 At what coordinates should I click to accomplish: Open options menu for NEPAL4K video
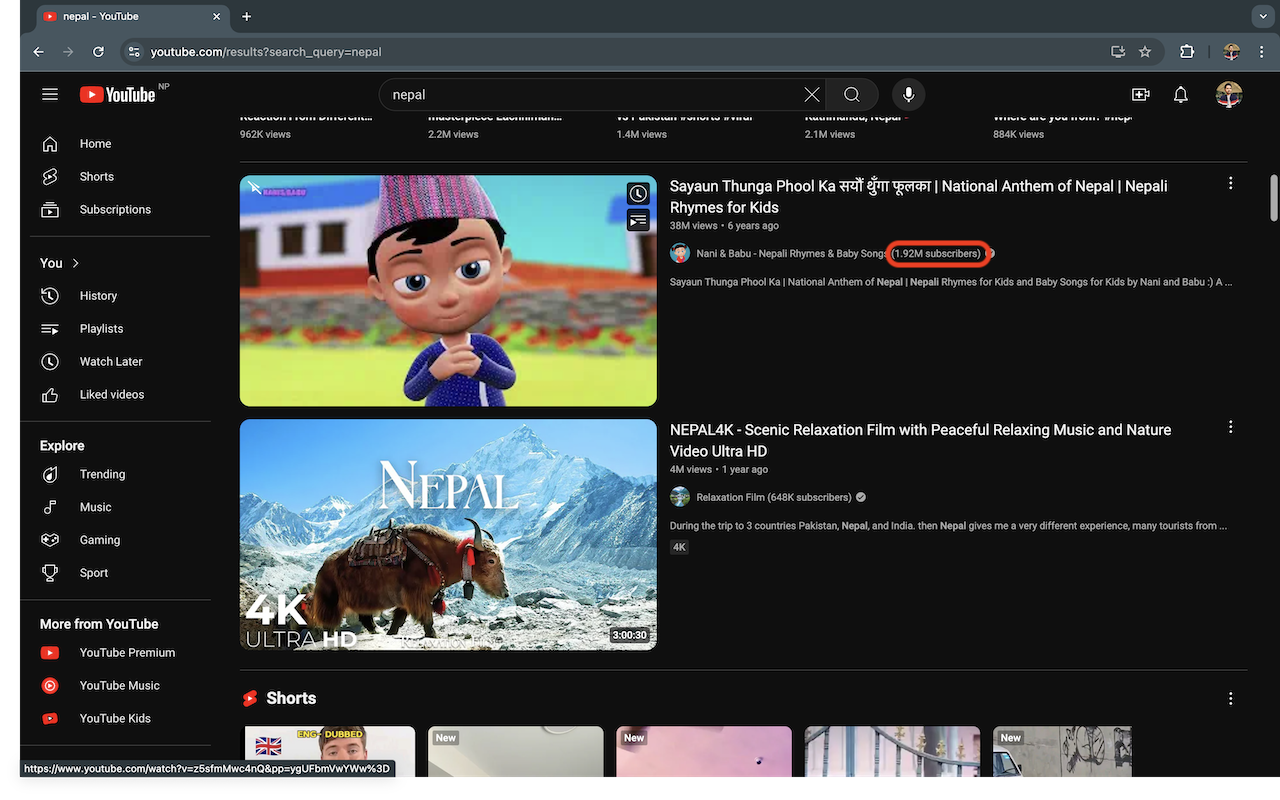pos(1230,427)
